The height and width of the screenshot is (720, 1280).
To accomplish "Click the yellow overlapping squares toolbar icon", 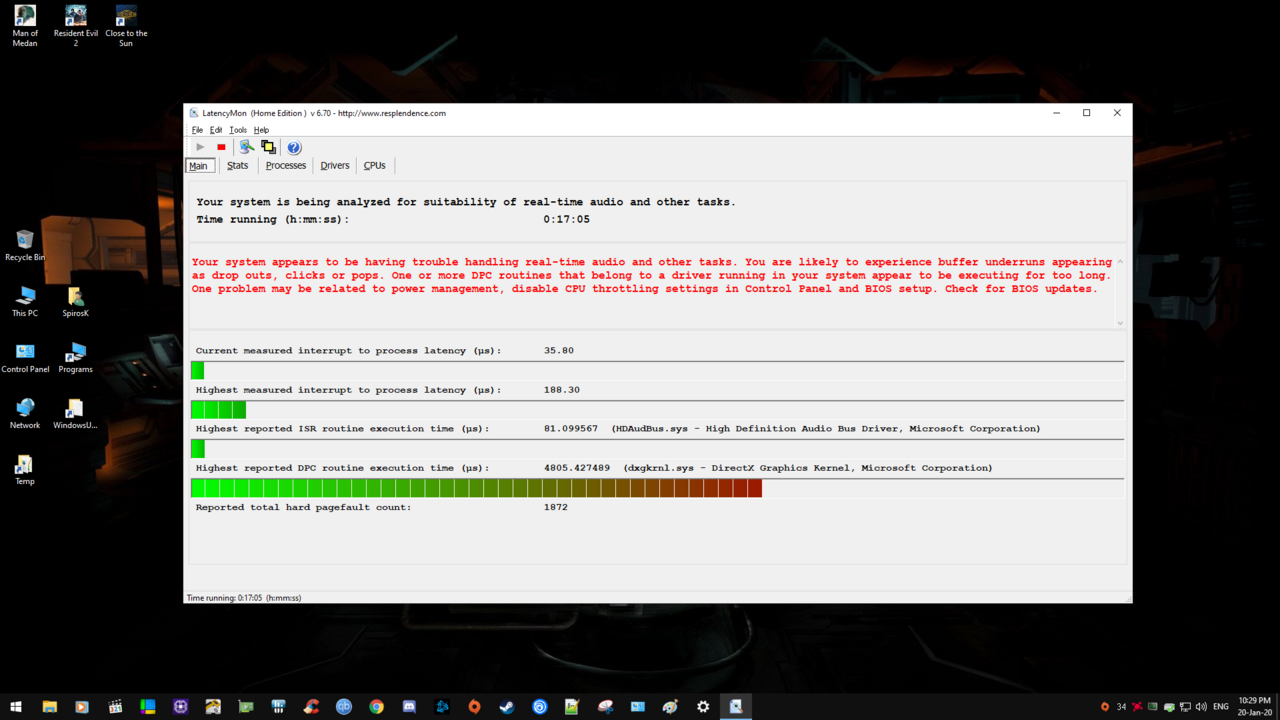I will pos(268,147).
